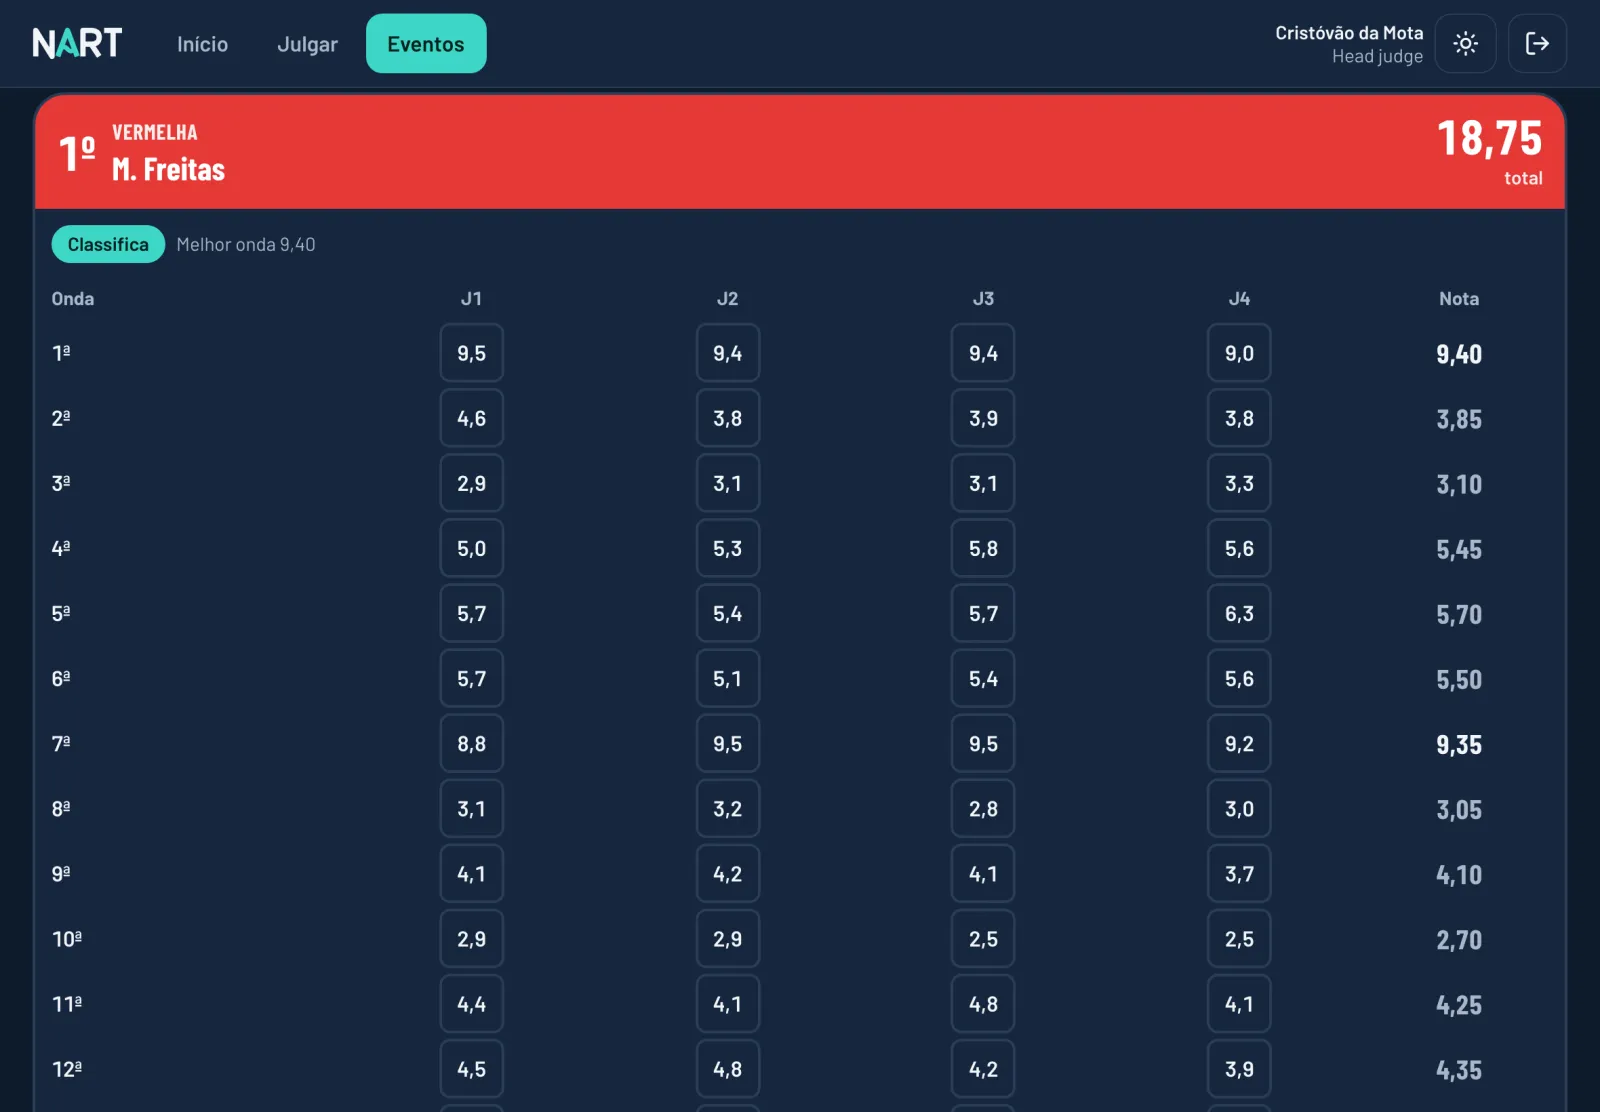Viewport: 1600px width, 1112px height.
Task: Click the Classifica badge
Action: click(x=108, y=244)
